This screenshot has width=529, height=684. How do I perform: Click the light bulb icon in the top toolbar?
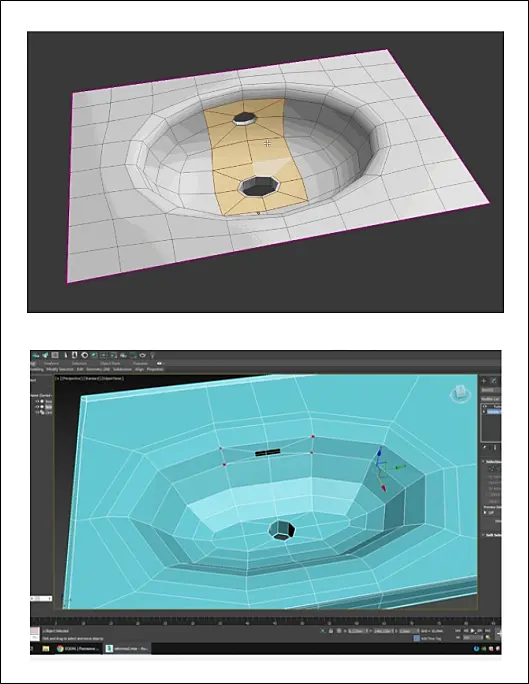[x=153, y=356]
